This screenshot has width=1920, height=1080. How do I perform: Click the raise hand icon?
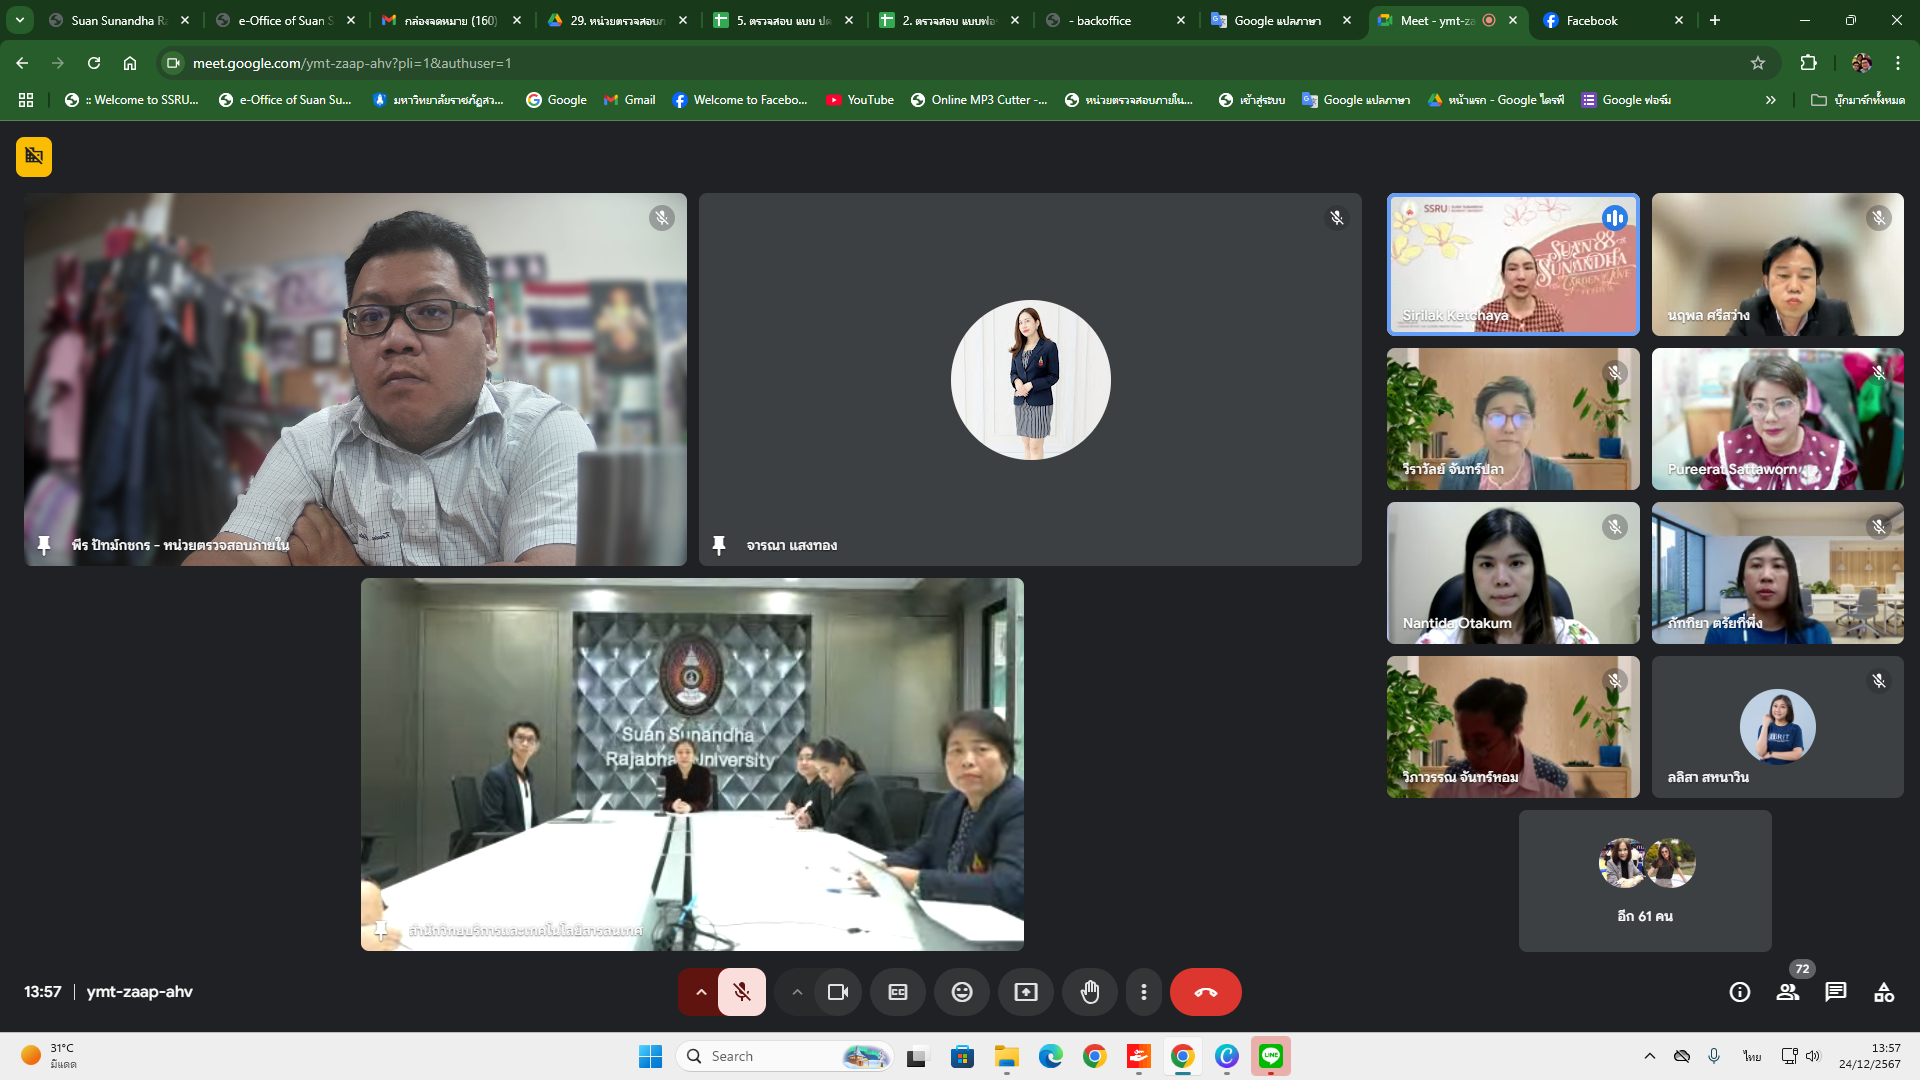point(1089,992)
